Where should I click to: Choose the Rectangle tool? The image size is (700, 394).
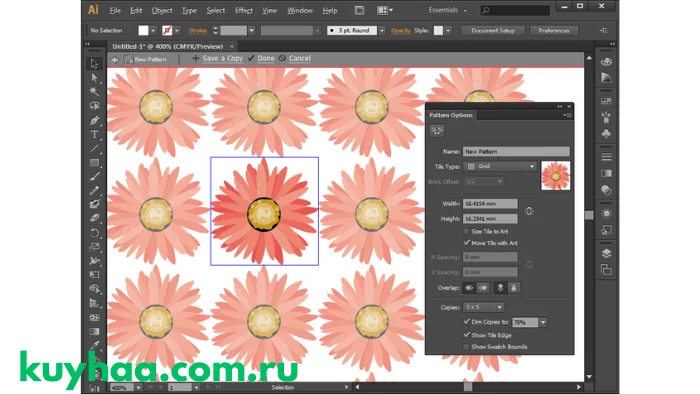[94, 162]
